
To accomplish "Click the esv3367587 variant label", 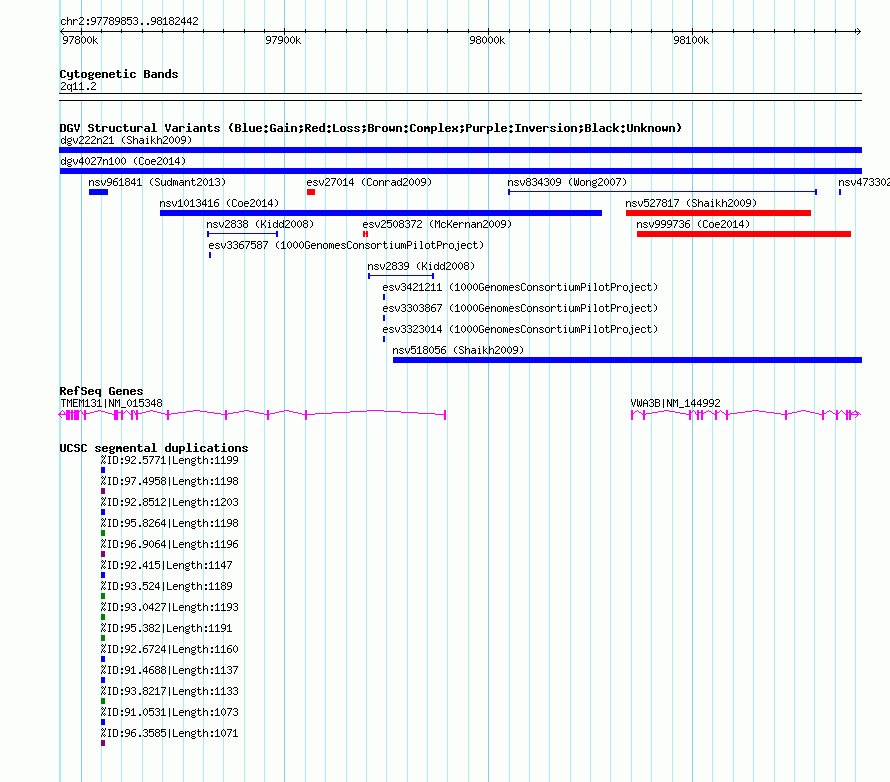I will pos(346,245).
